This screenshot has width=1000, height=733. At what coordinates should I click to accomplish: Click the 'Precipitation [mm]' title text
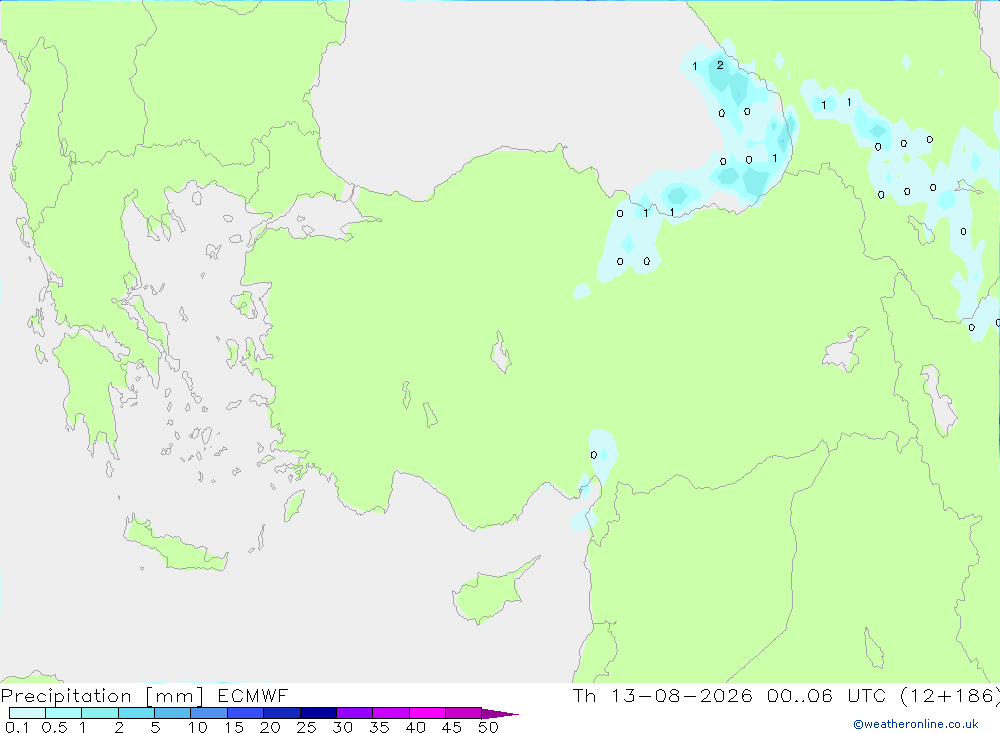(x=102, y=695)
